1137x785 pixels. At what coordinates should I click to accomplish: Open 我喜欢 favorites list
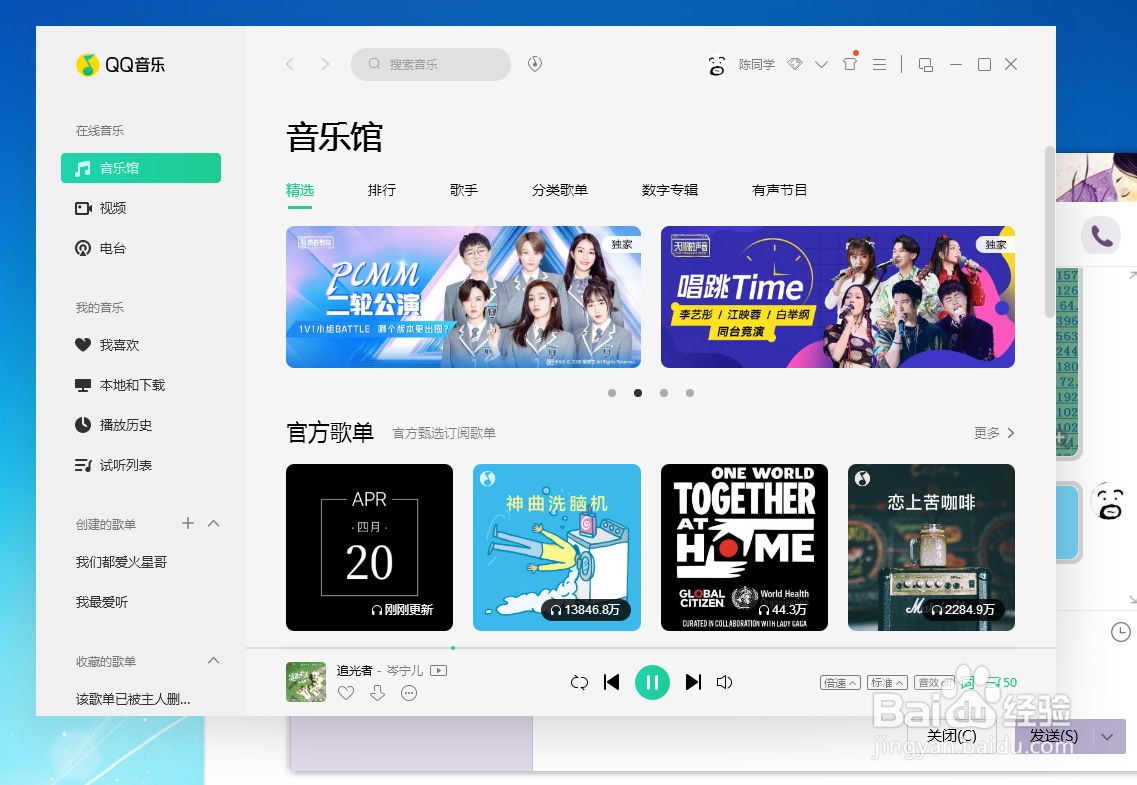107,345
